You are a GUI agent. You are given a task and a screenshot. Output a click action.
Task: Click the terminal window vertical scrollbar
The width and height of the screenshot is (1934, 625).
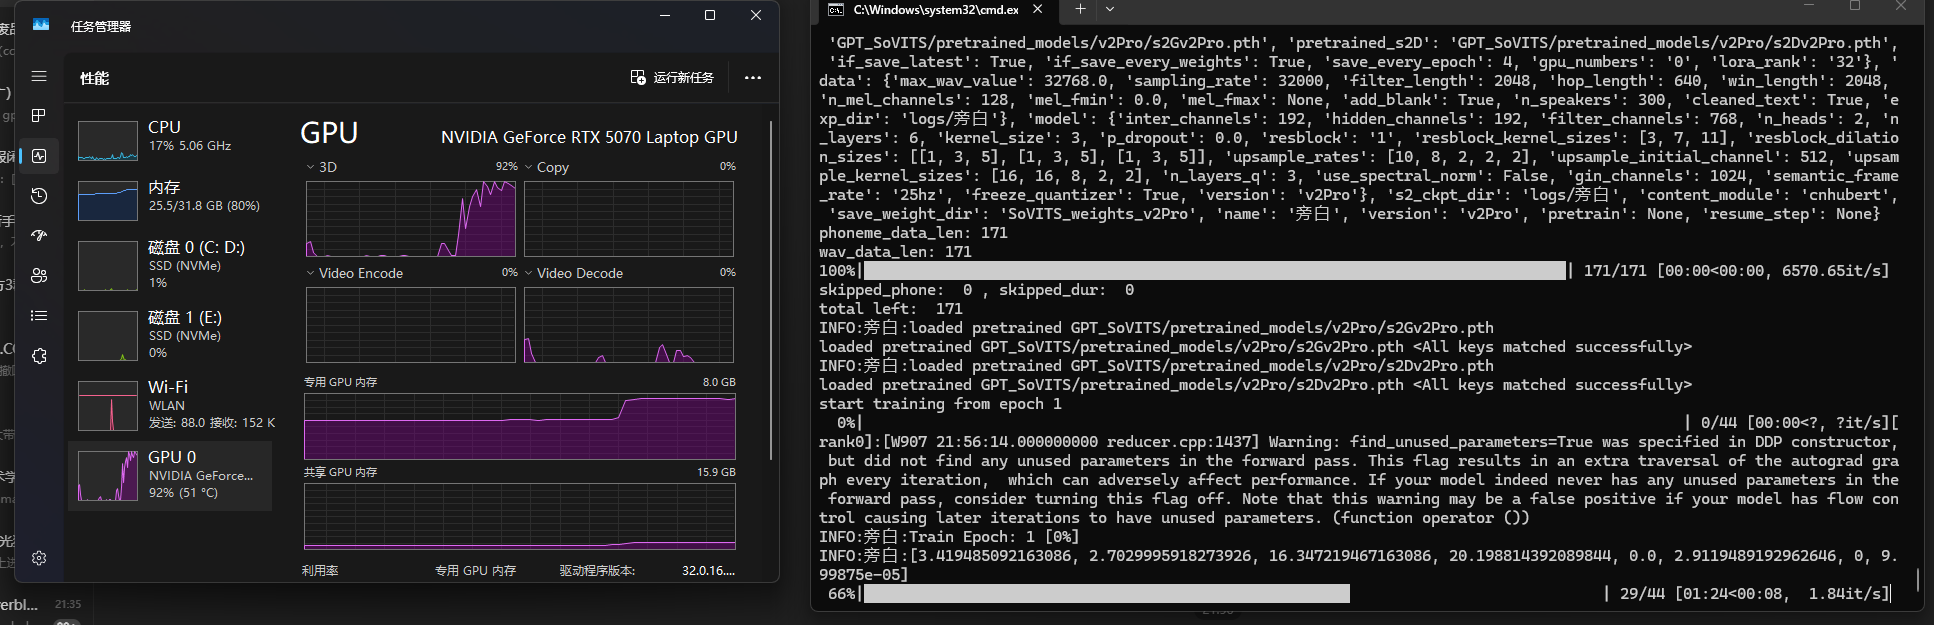coord(1917,579)
